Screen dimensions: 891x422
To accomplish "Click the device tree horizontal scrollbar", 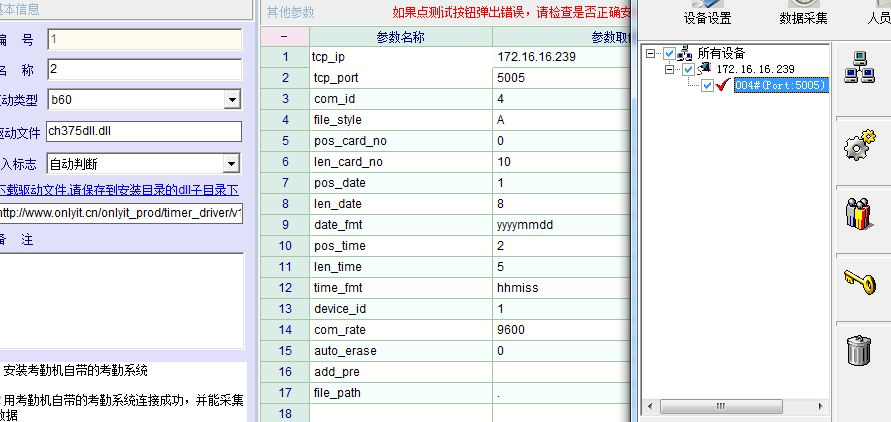I will point(737,407).
